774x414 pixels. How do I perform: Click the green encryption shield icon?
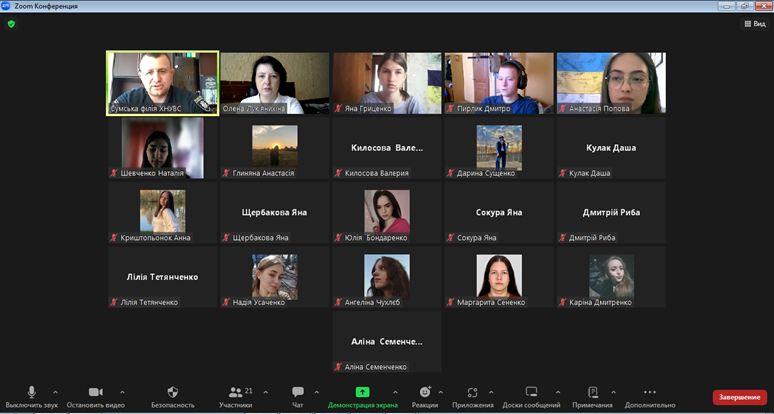[11, 24]
